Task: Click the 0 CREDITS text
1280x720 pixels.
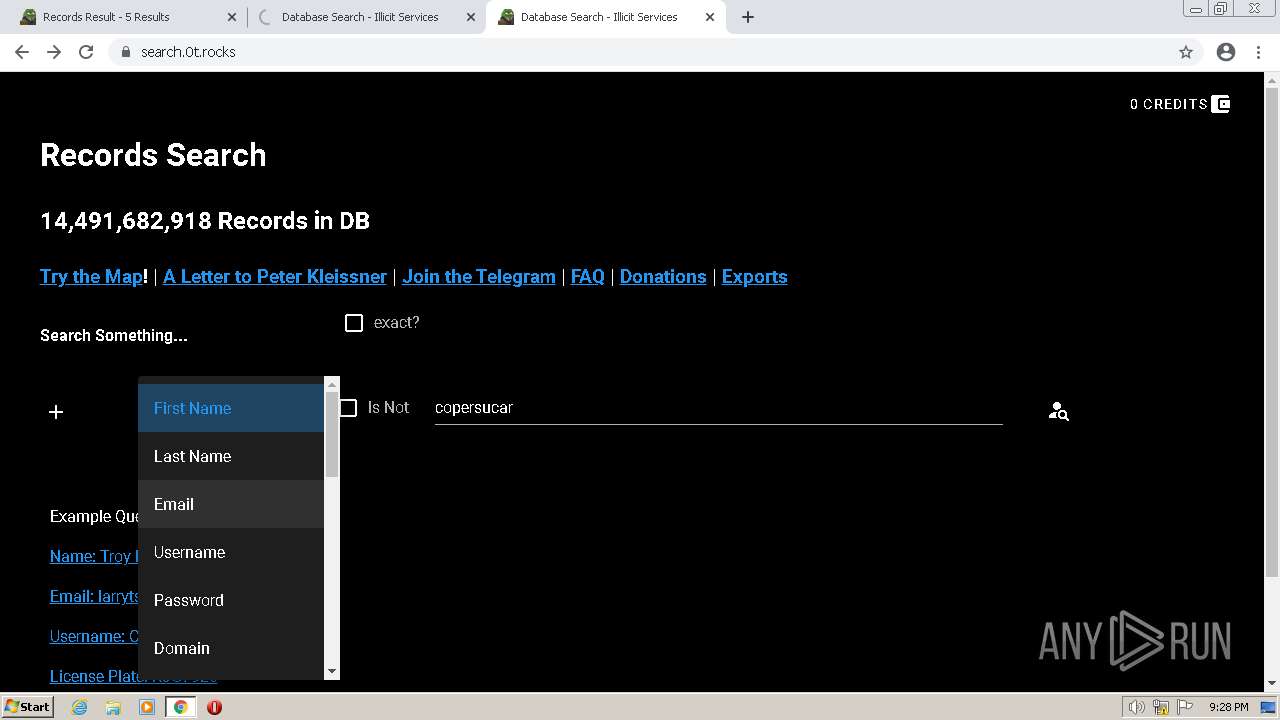Action: pos(1169,104)
